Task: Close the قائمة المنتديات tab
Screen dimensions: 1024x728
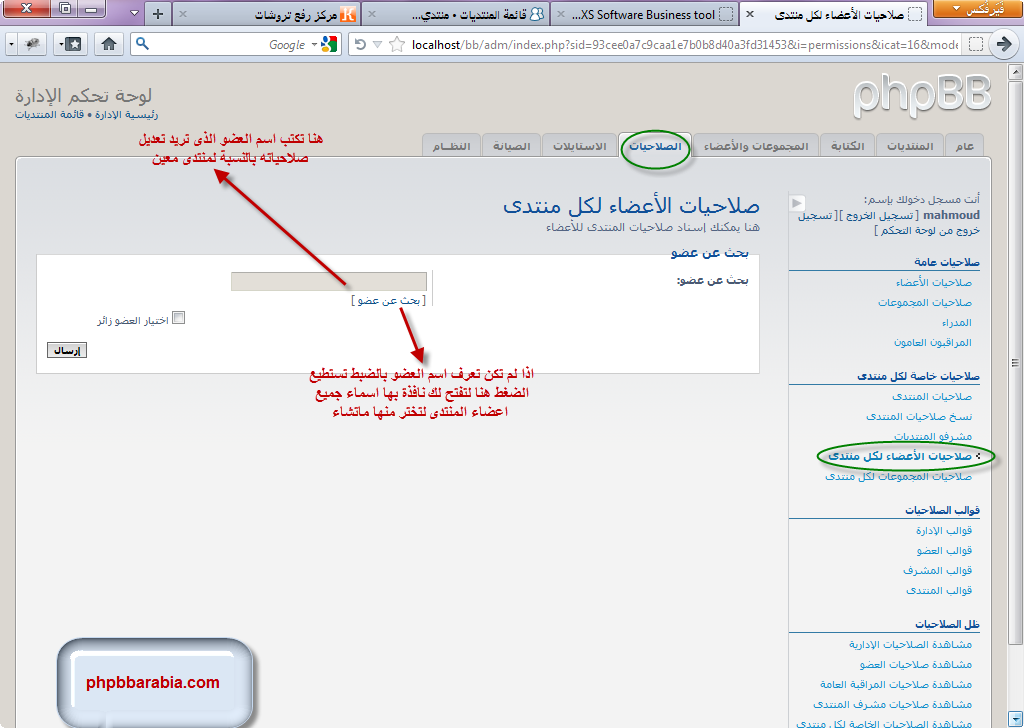Action: 371,14
